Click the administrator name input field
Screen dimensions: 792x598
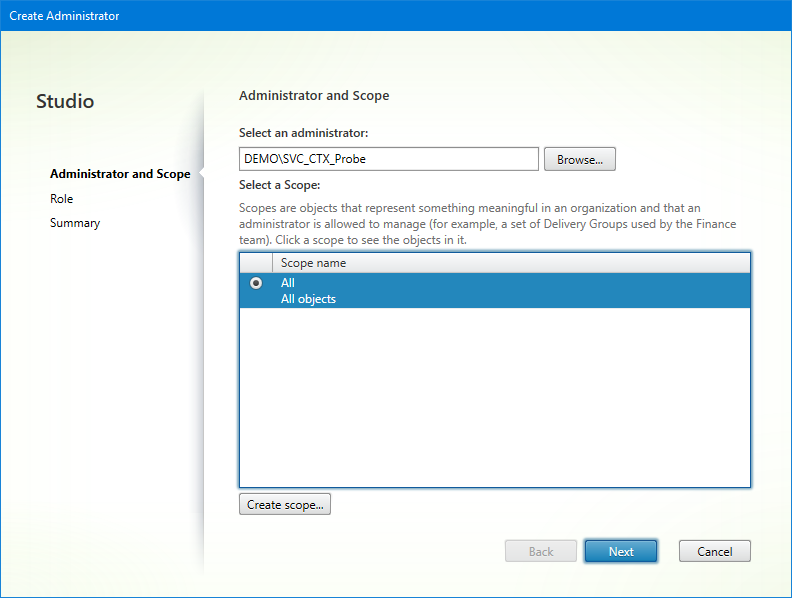(389, 159)
